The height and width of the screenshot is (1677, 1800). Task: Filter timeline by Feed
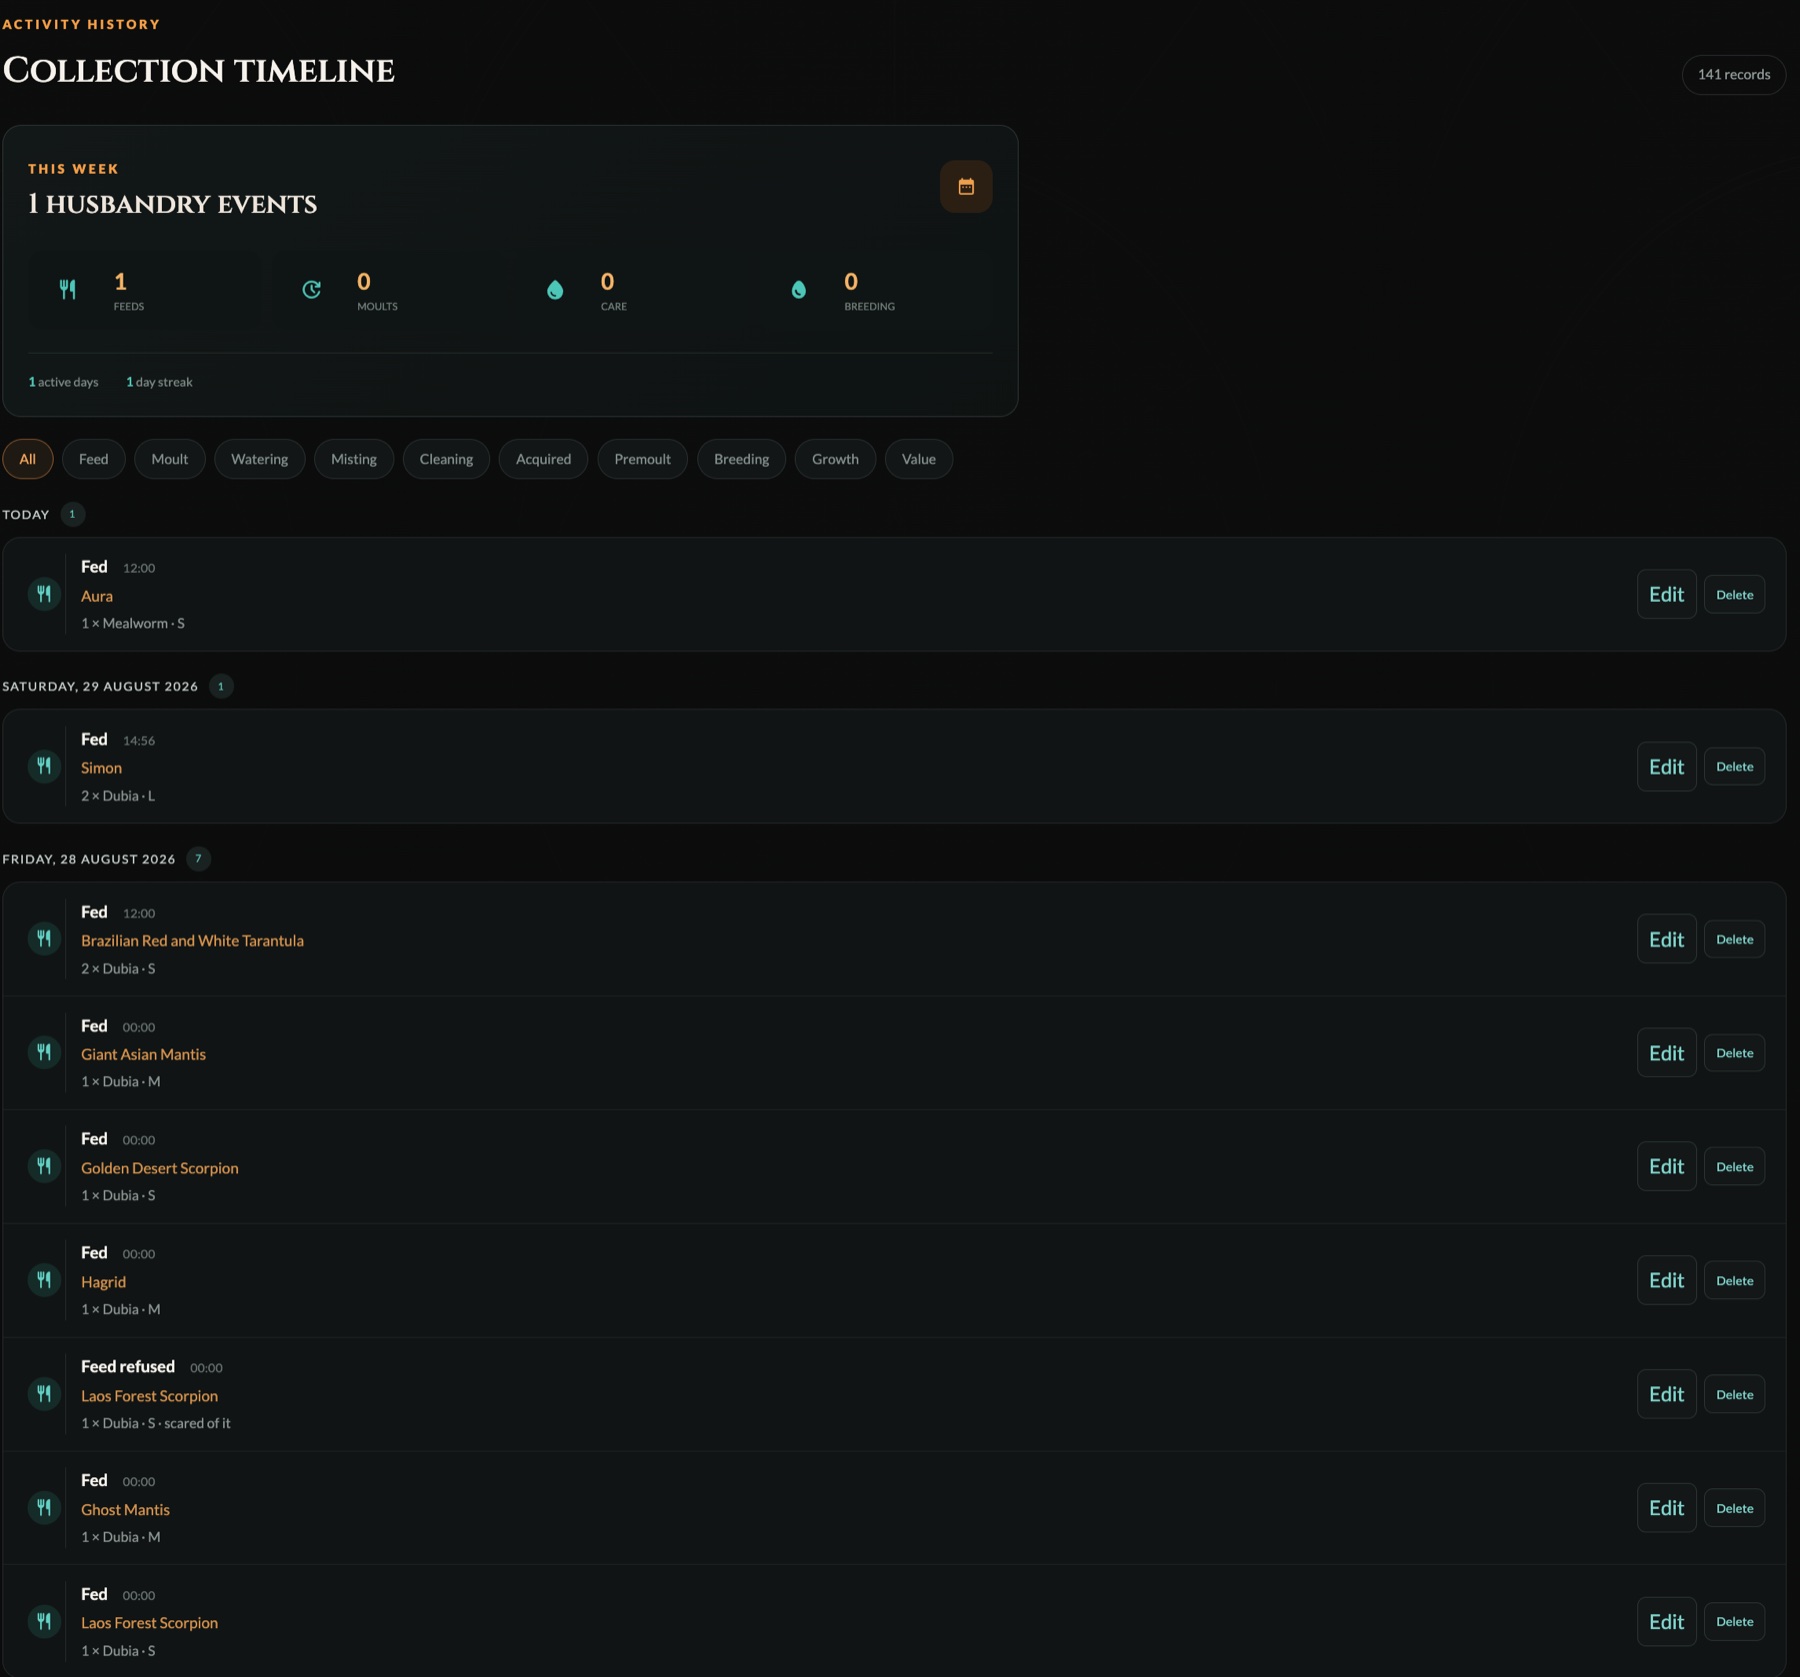[x=94, y=459]
